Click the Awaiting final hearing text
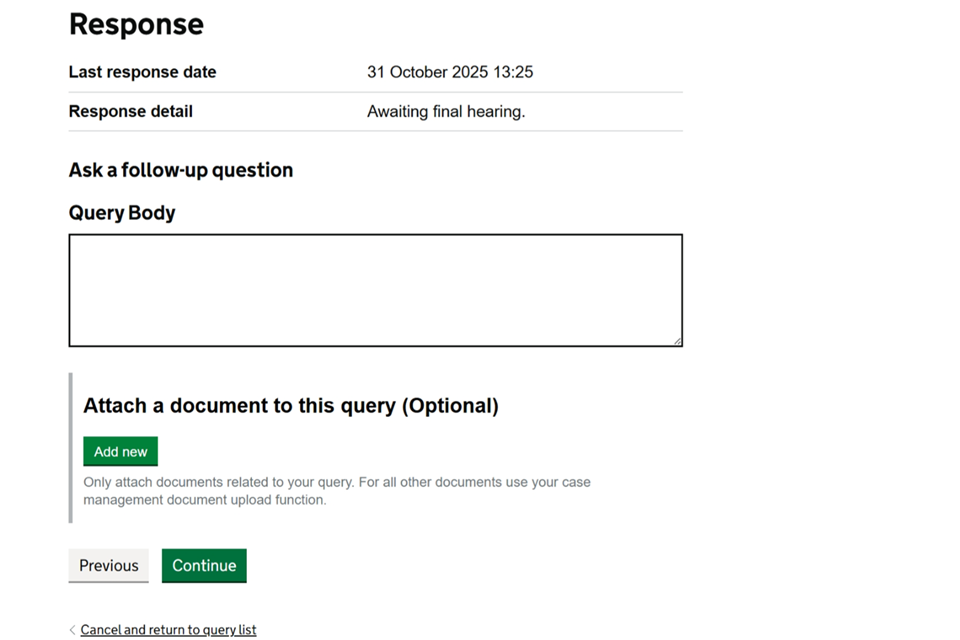The image size is (960, 640). coord(446,112)
